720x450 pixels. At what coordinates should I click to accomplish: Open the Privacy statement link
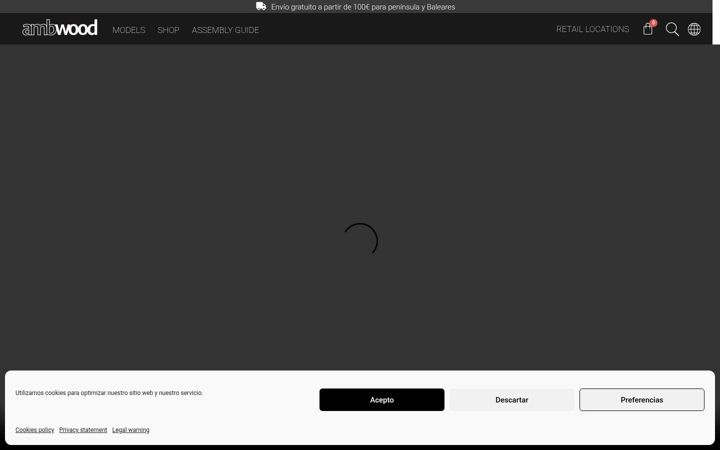click(x=83, y=430)
